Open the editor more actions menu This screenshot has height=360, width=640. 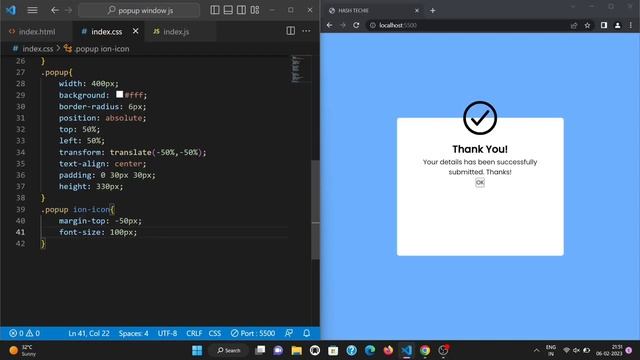pyautogui.click(x=306, y=31)
